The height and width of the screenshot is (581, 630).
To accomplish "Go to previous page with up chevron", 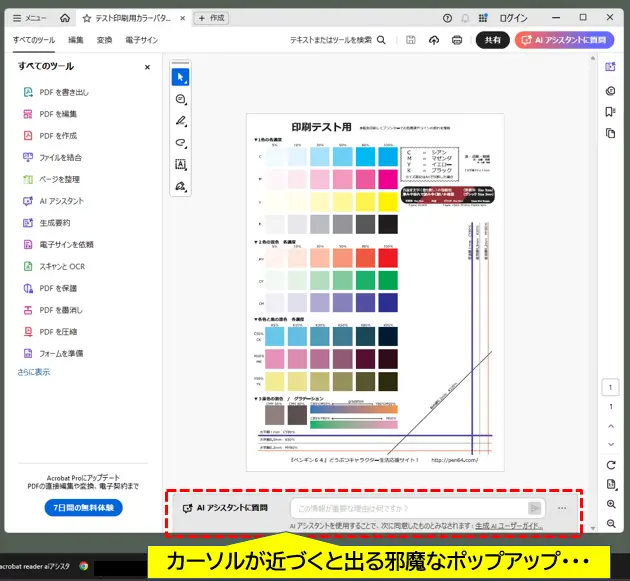I will (611, 426).
